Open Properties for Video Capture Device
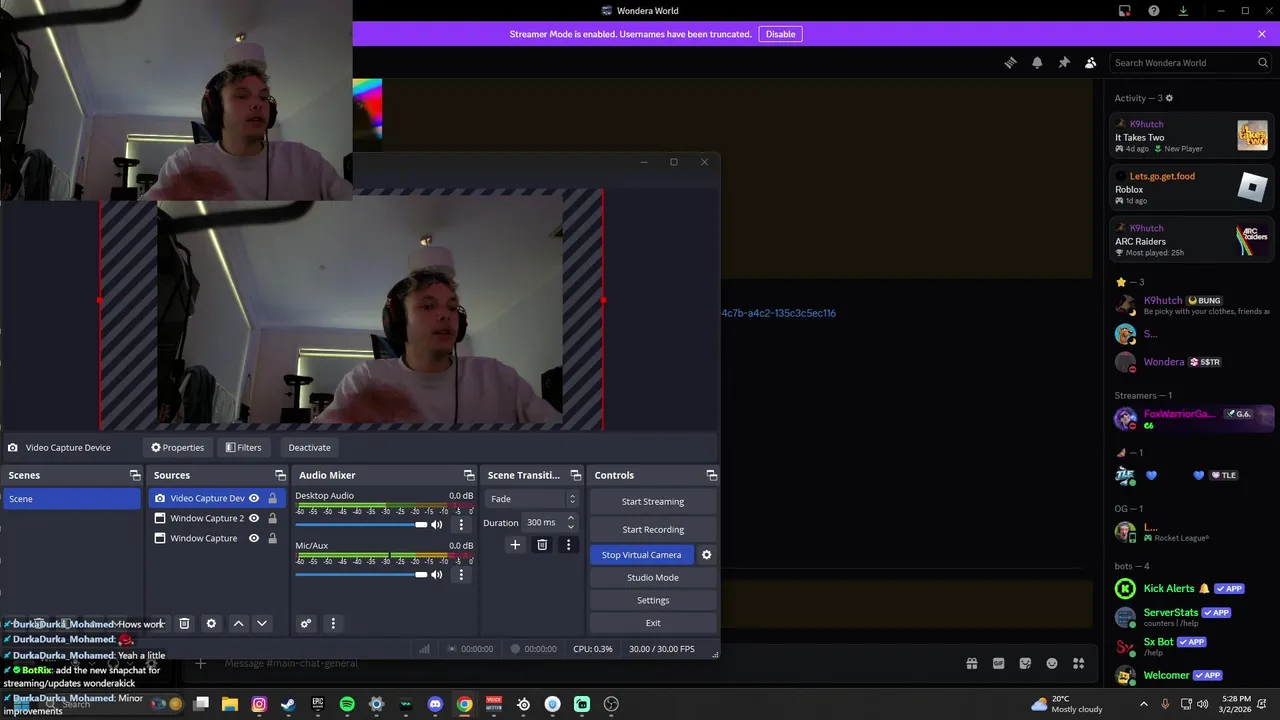This screenshot has height=720, width=1280. click(177, 447)
